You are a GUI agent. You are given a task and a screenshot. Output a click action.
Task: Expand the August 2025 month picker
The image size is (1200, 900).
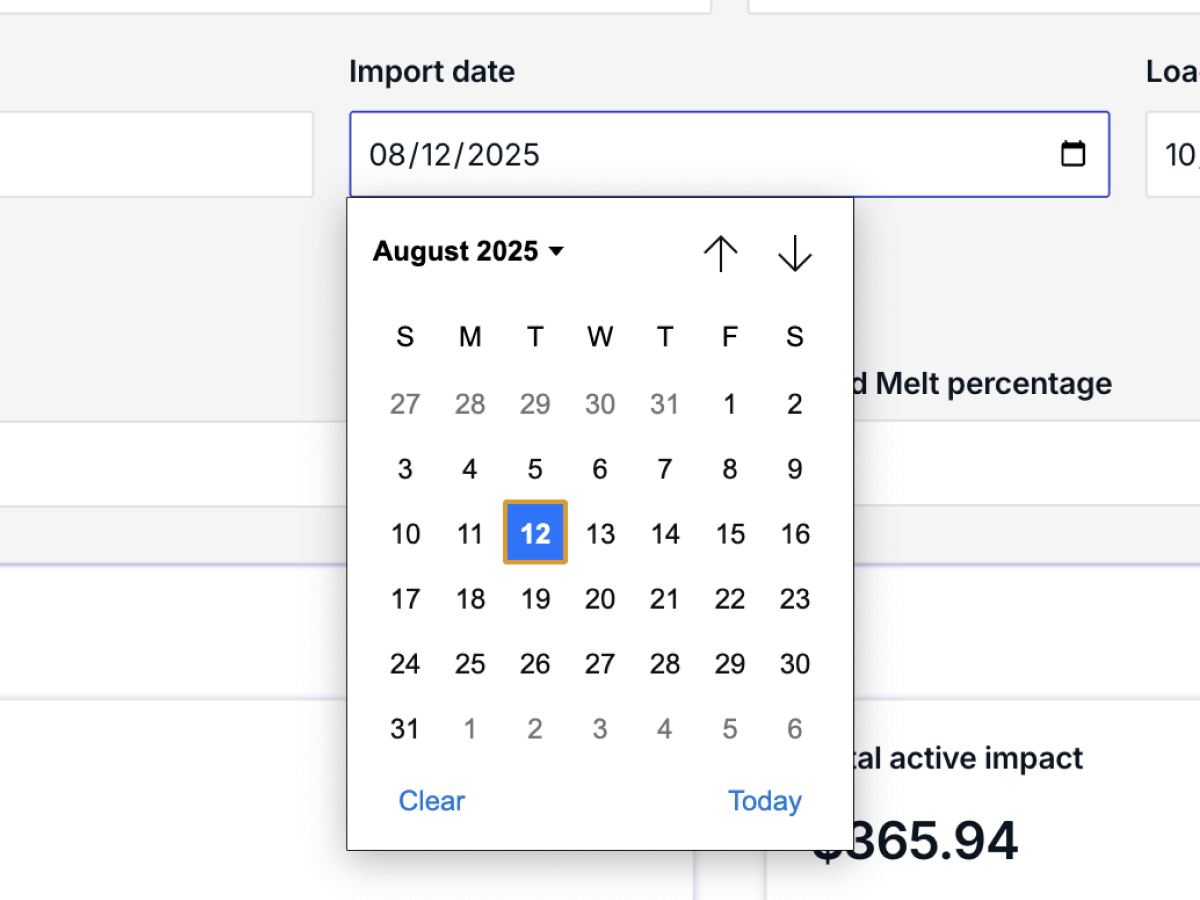[x=468, y=251]
